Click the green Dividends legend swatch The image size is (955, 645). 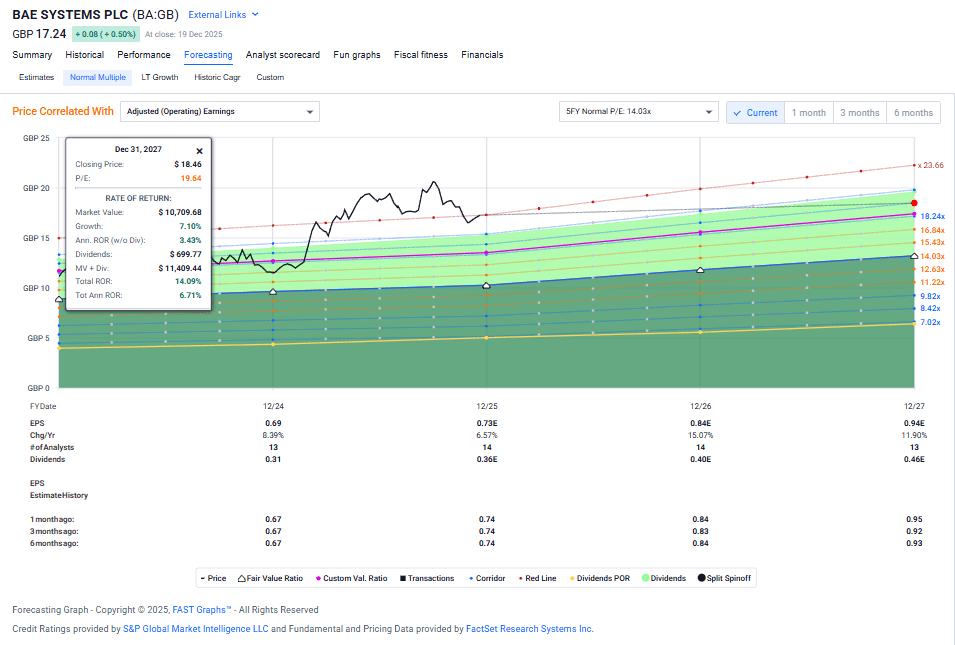[643, 578]
